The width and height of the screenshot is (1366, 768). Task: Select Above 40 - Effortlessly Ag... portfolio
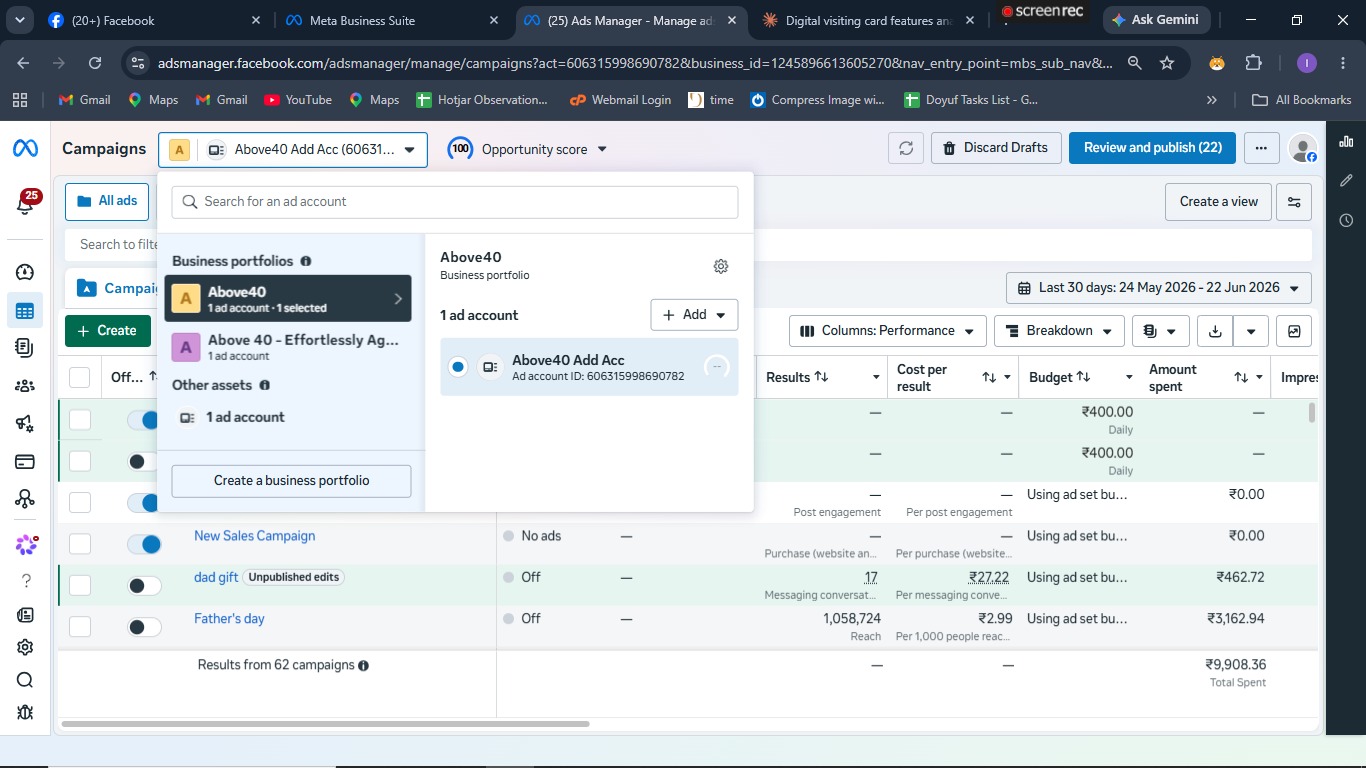[288, 347]
